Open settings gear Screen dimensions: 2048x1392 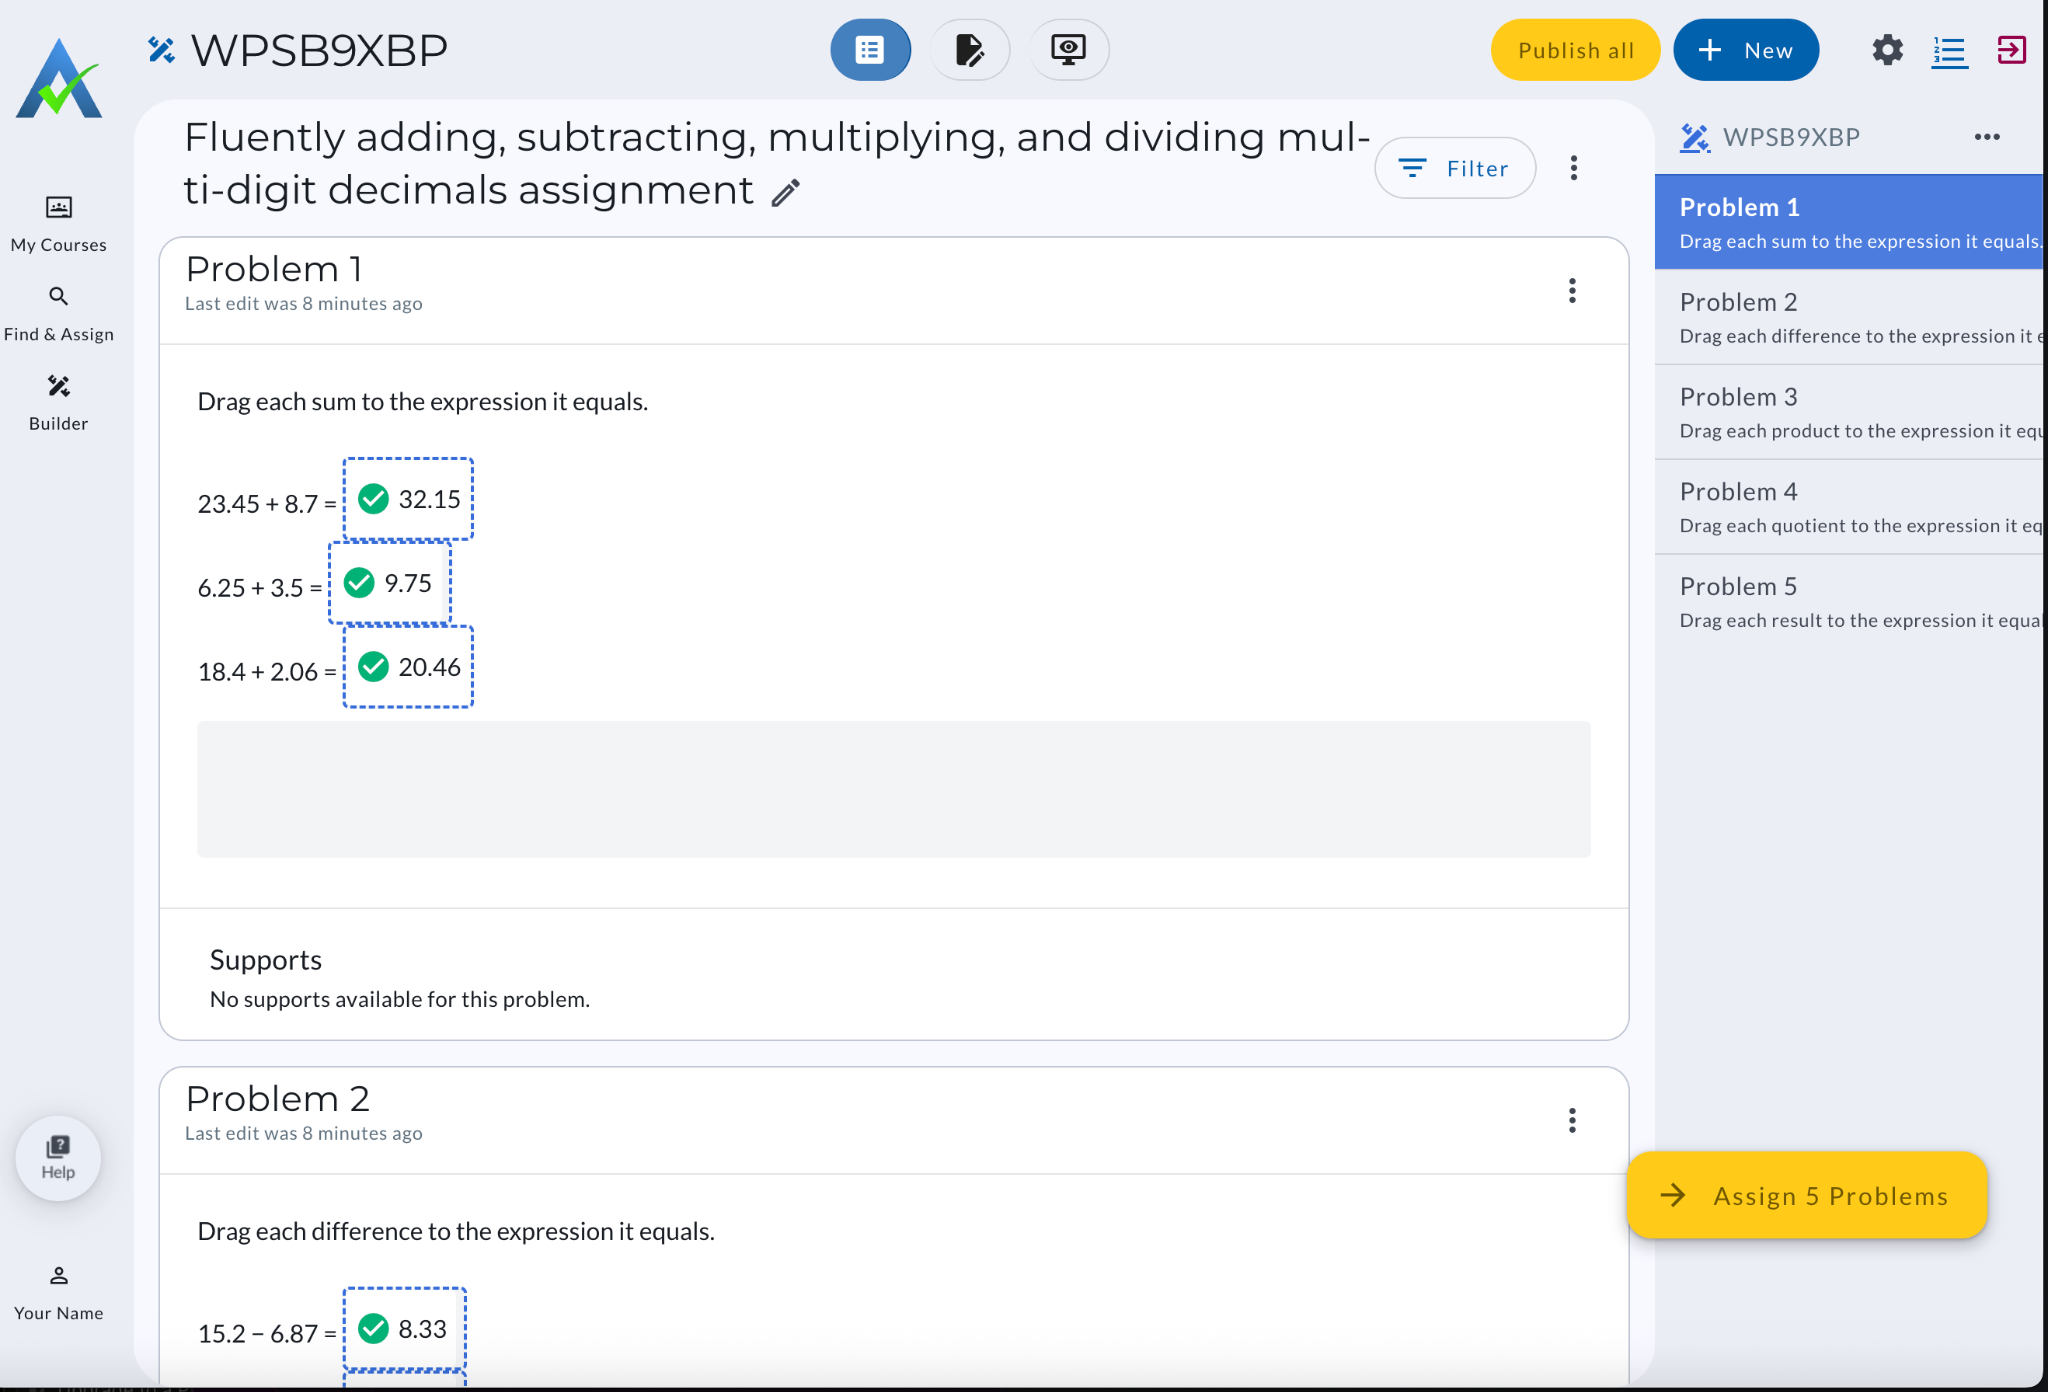point(1887,50)
